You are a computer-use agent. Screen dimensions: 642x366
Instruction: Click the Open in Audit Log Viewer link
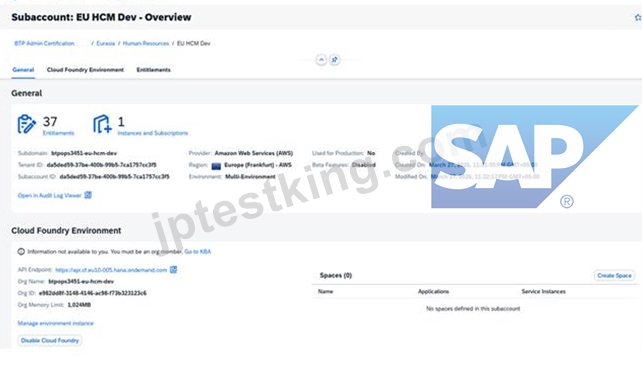50,195
